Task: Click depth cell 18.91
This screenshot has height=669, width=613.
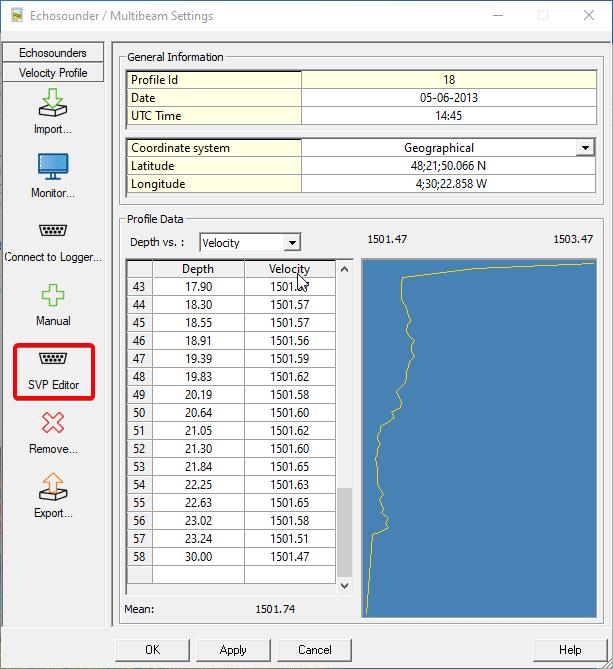Action: [x=198, y=340]
